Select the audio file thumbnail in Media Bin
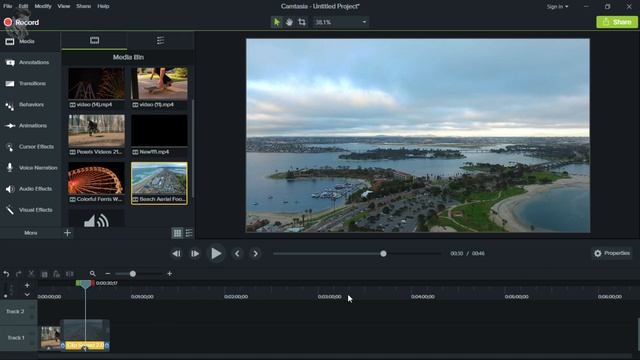 96,219
